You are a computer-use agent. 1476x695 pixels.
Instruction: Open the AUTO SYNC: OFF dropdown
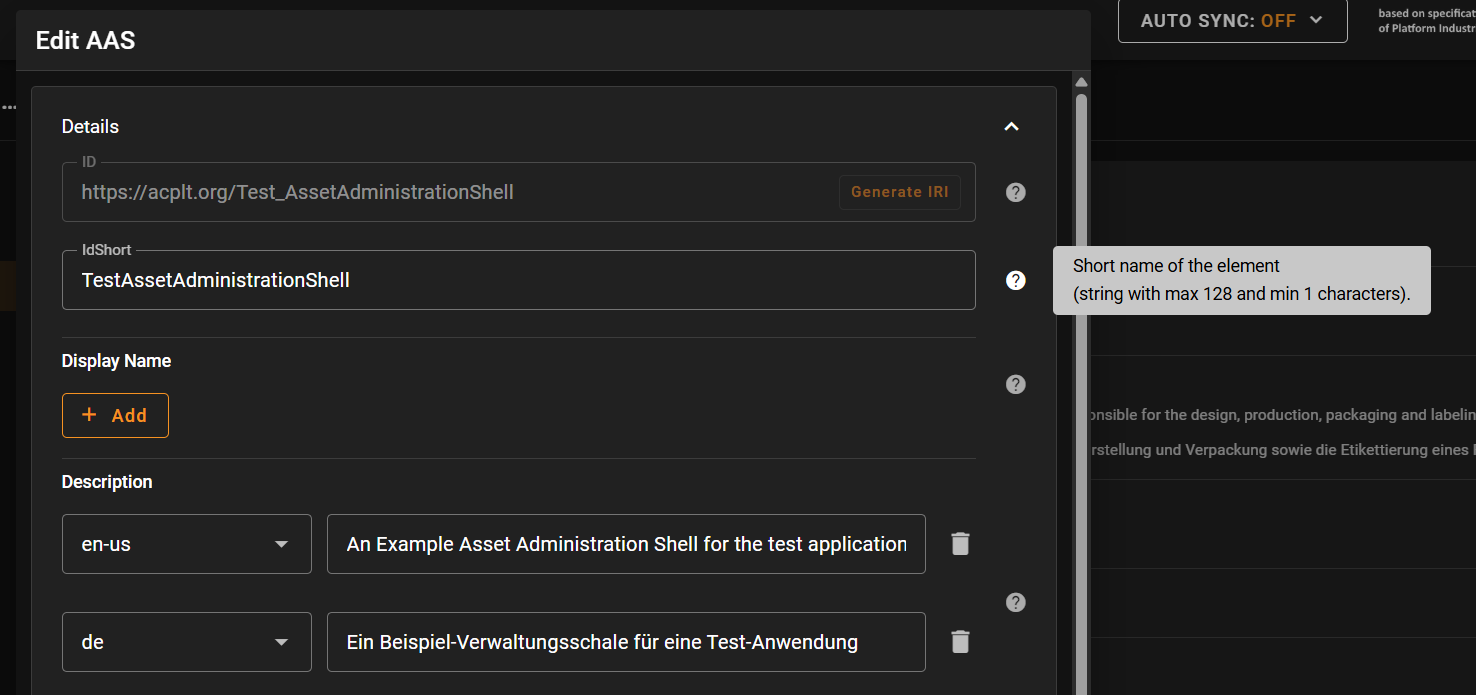coord(1232,21)
